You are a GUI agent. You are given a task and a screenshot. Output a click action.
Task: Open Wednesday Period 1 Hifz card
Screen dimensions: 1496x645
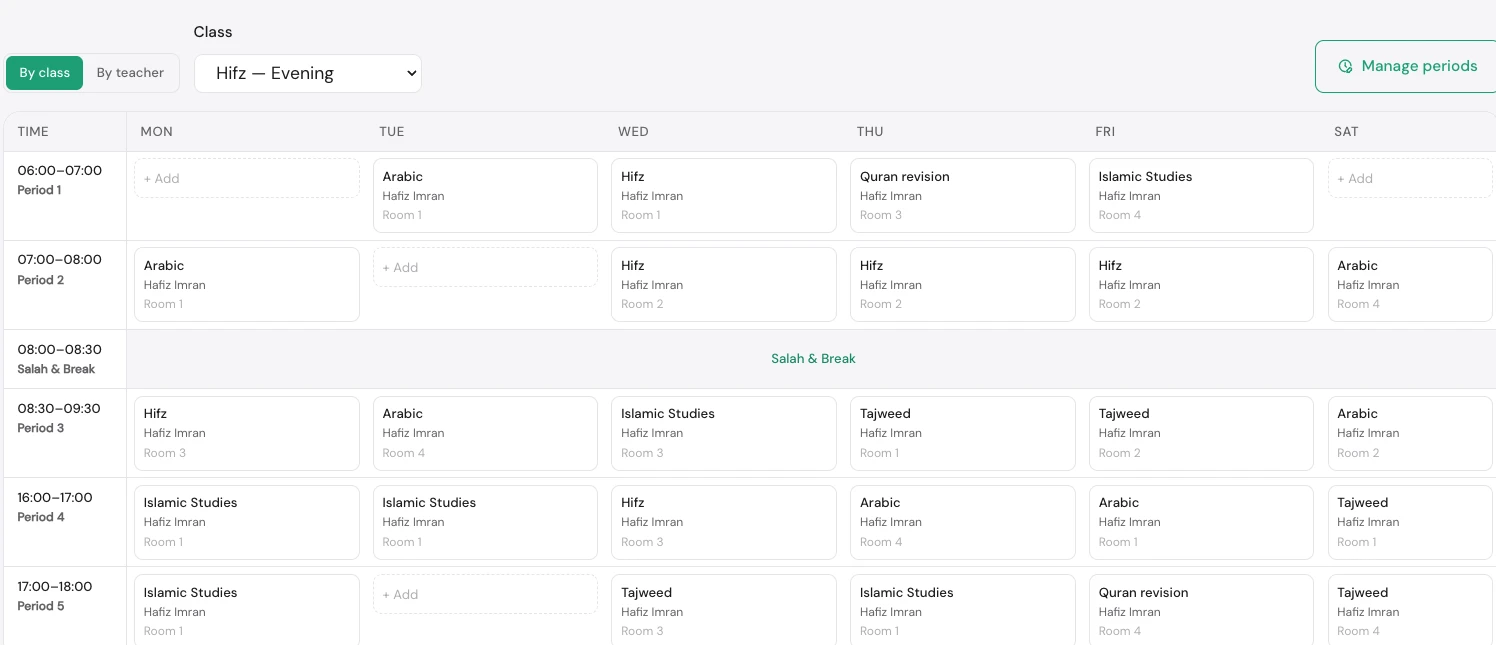point(724,195)
